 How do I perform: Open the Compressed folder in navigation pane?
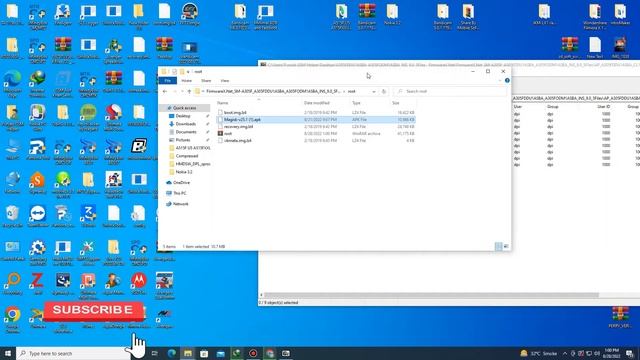click(x=187, y=156)
